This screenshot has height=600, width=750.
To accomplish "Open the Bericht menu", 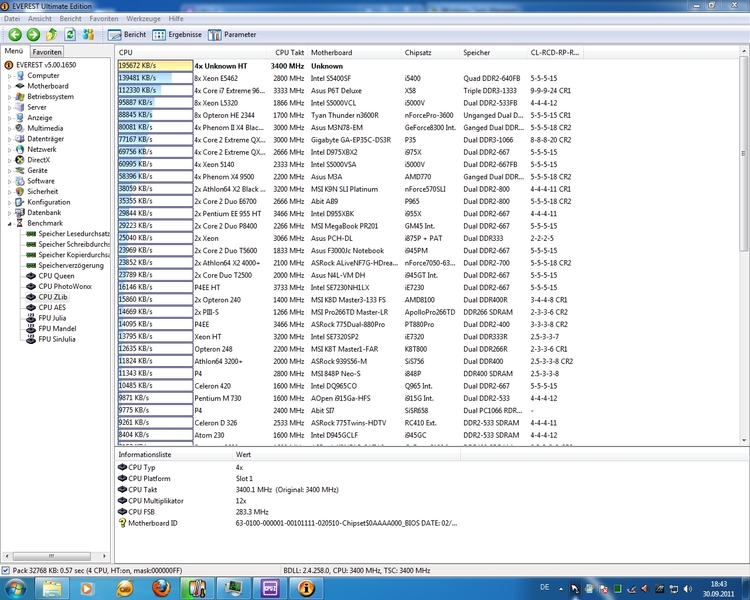I will 70,19.
